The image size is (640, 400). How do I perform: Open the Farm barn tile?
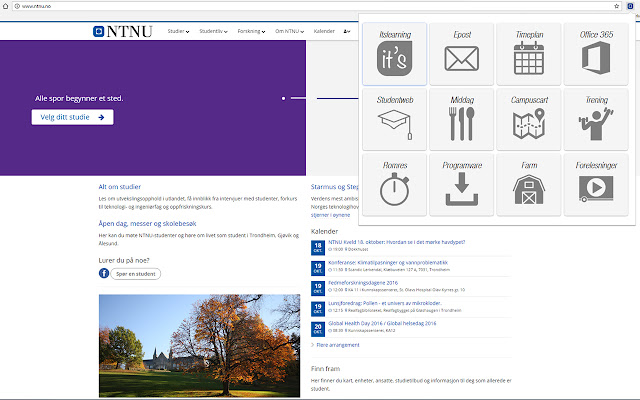[529, 184]
